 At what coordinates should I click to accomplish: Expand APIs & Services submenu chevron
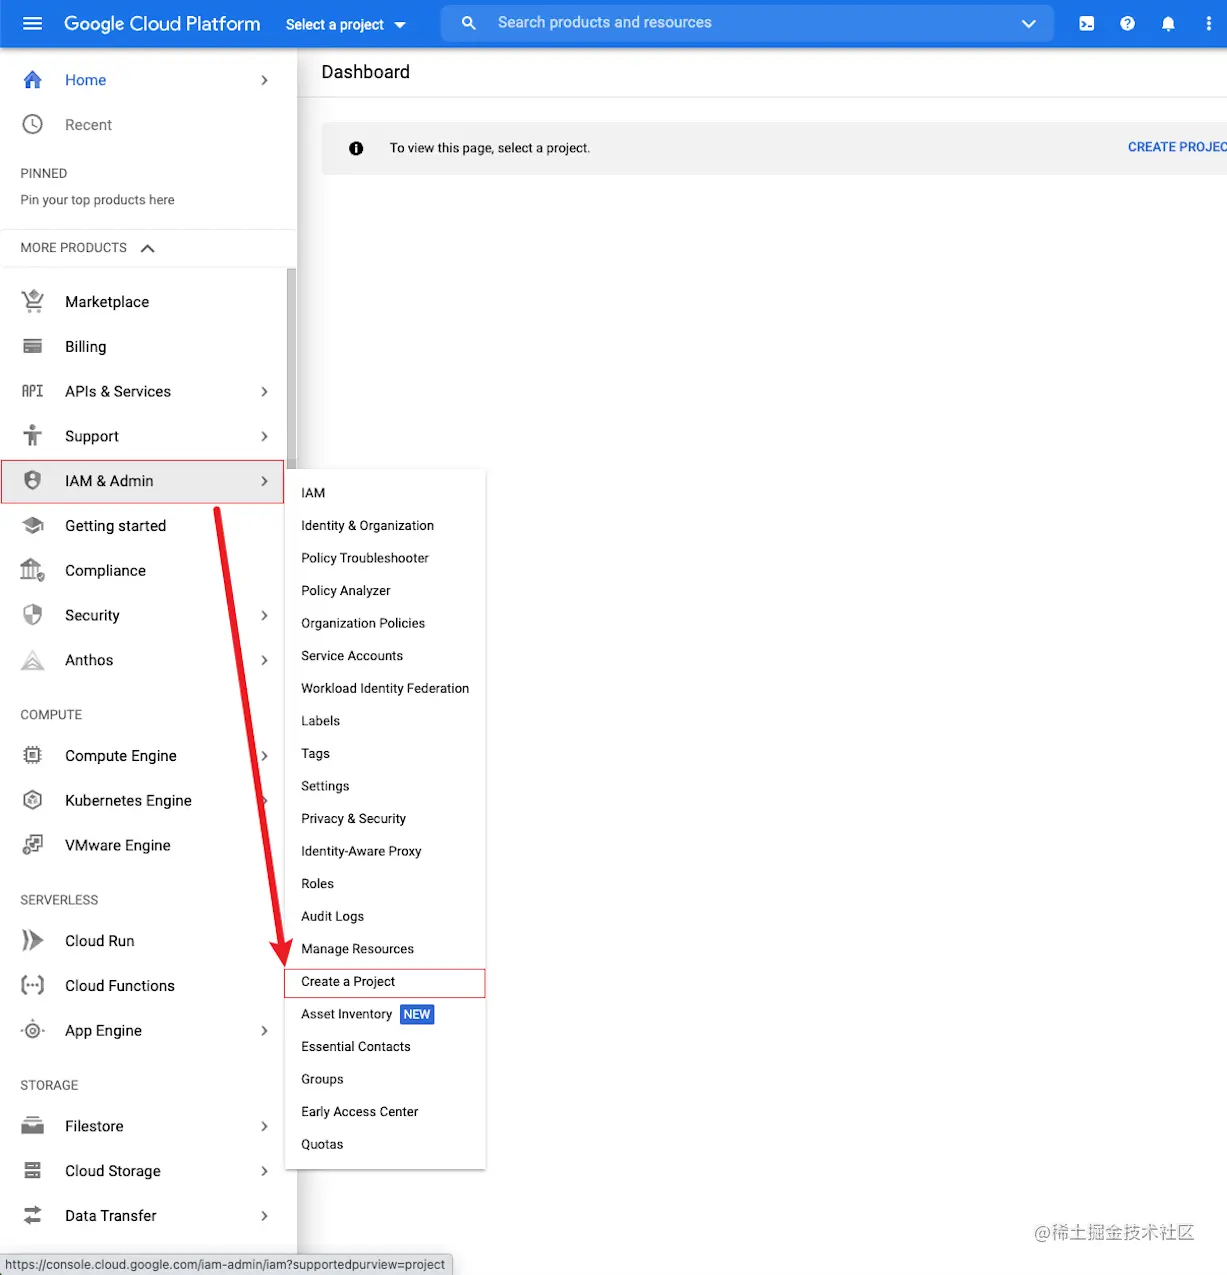point(264,391)
